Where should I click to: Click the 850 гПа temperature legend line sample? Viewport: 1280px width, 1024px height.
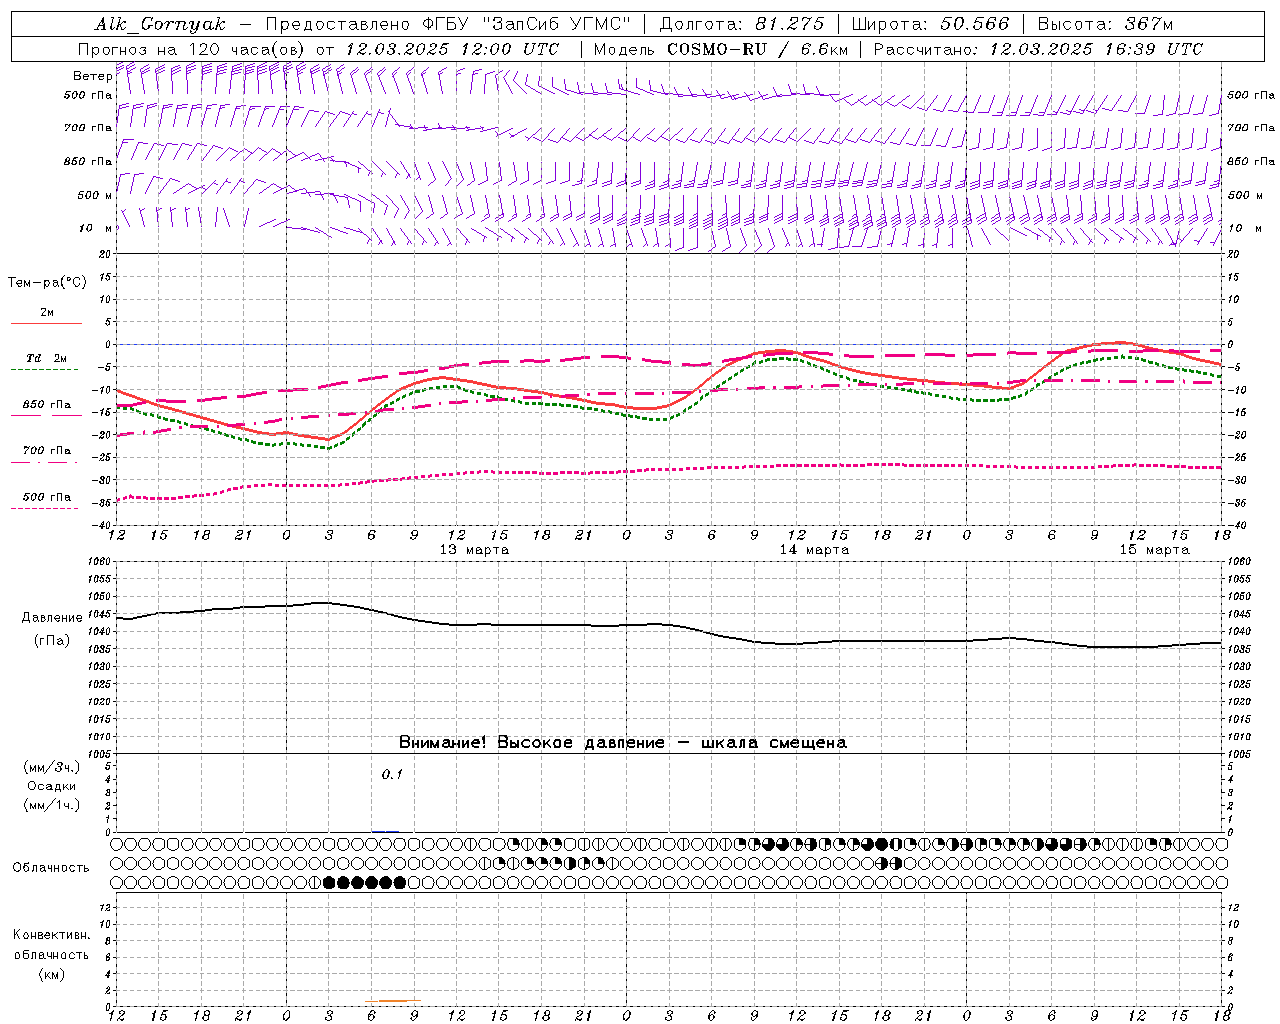(46, 415)
